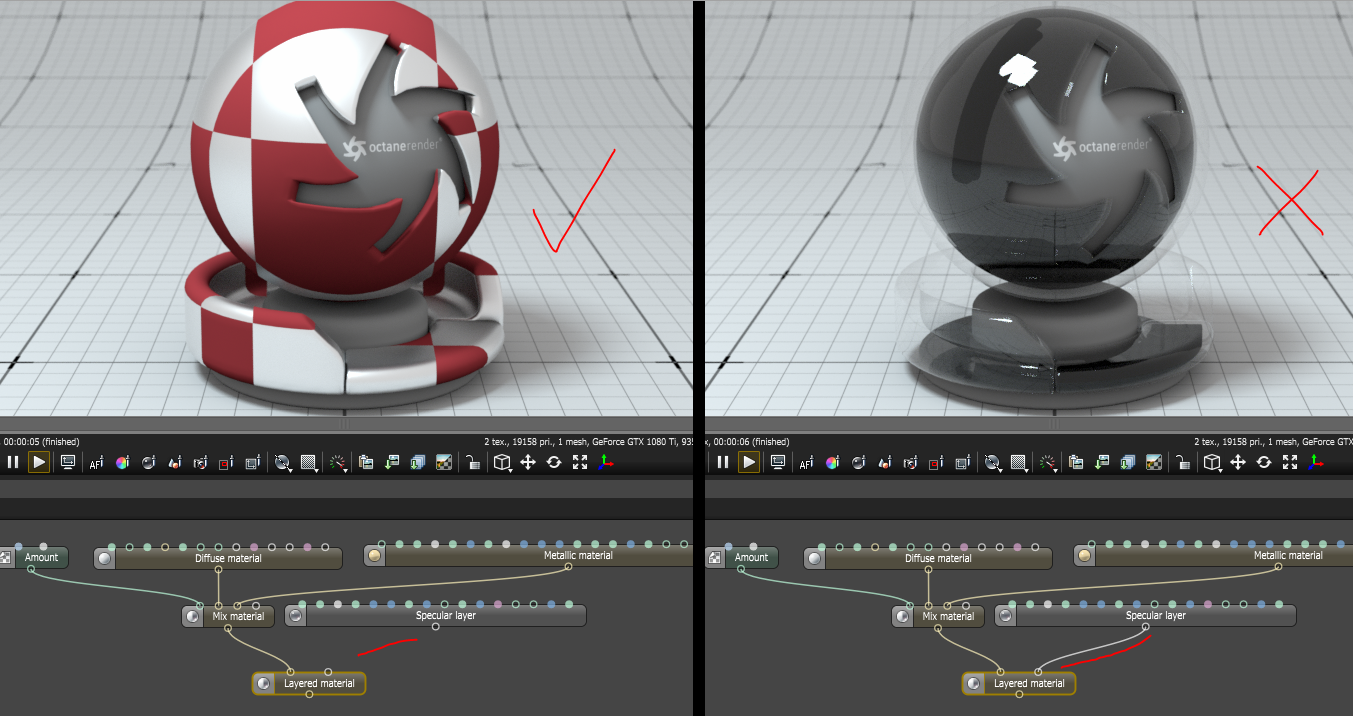This screenshot has height=716, width=1353.
Task: Select render region picker in right viewport
Action: 936,462
